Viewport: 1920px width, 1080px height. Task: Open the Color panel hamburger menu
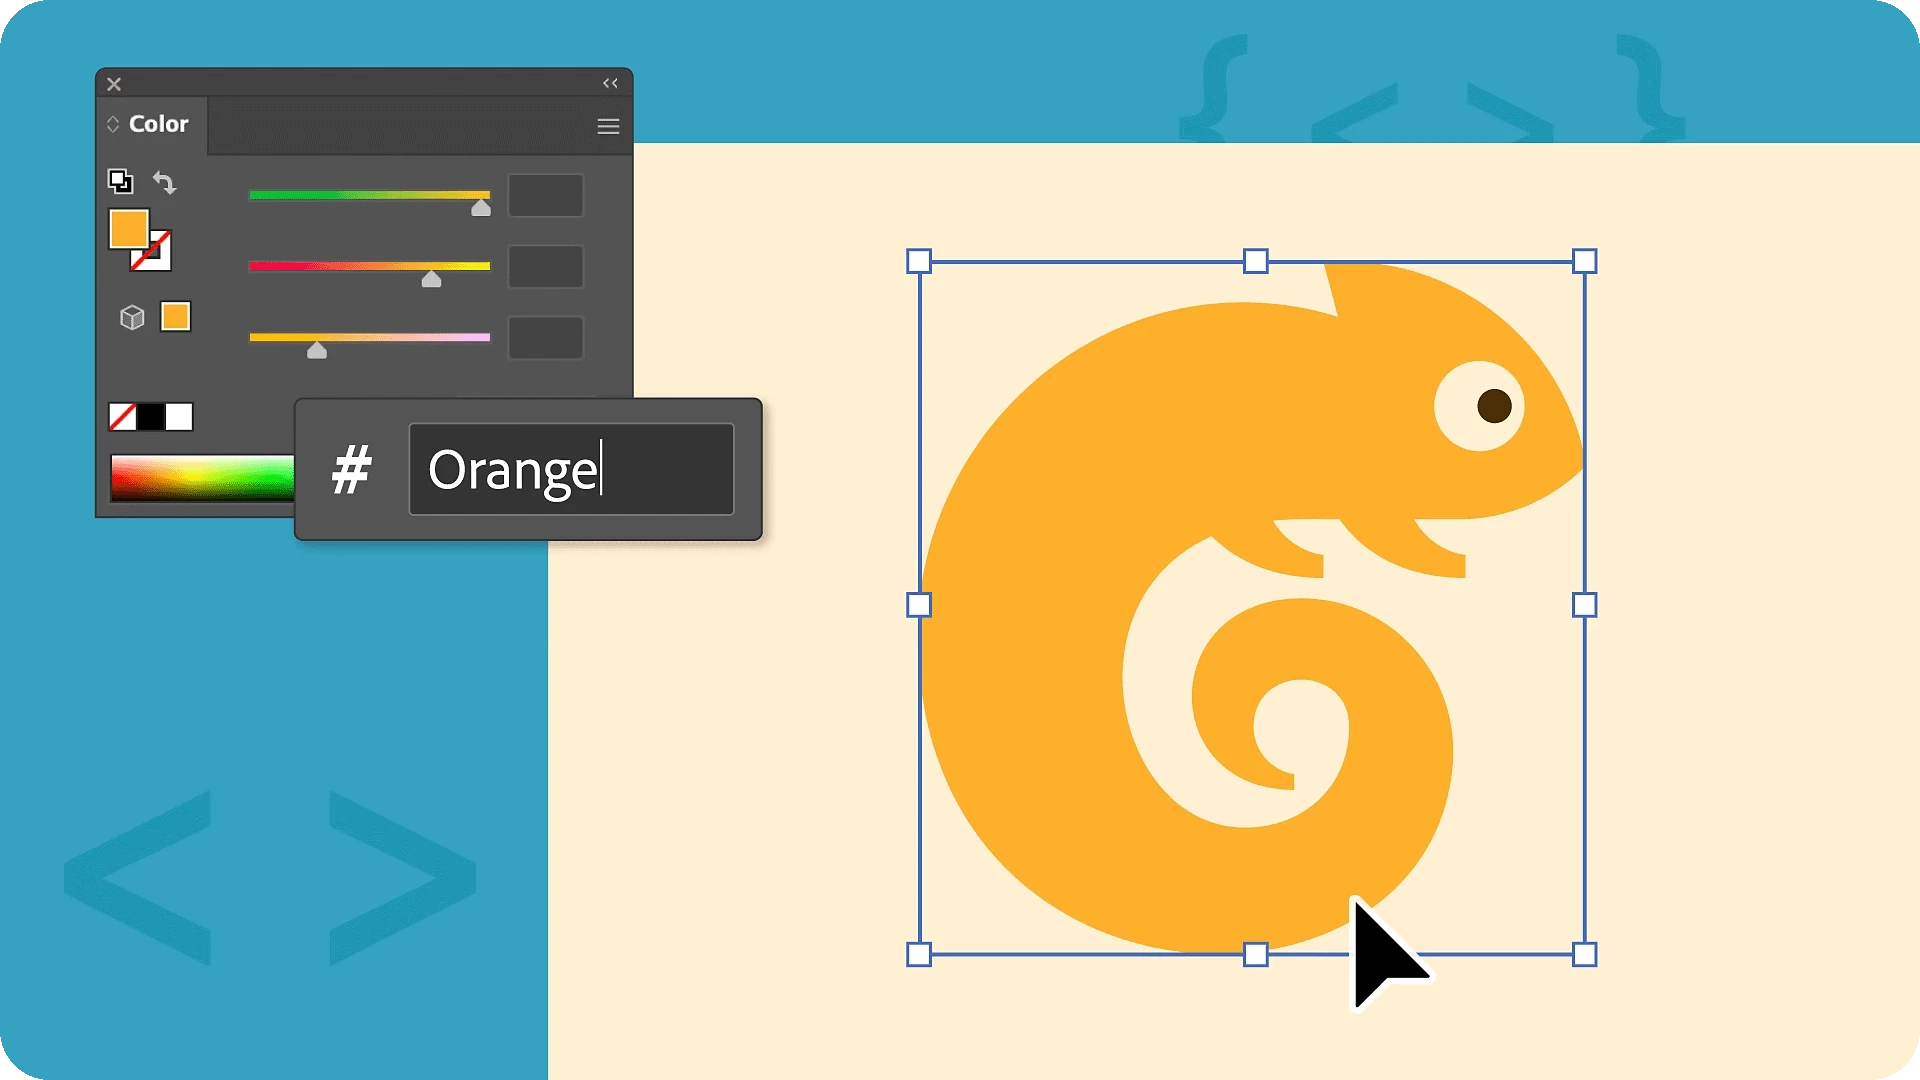tap(608, 126)
